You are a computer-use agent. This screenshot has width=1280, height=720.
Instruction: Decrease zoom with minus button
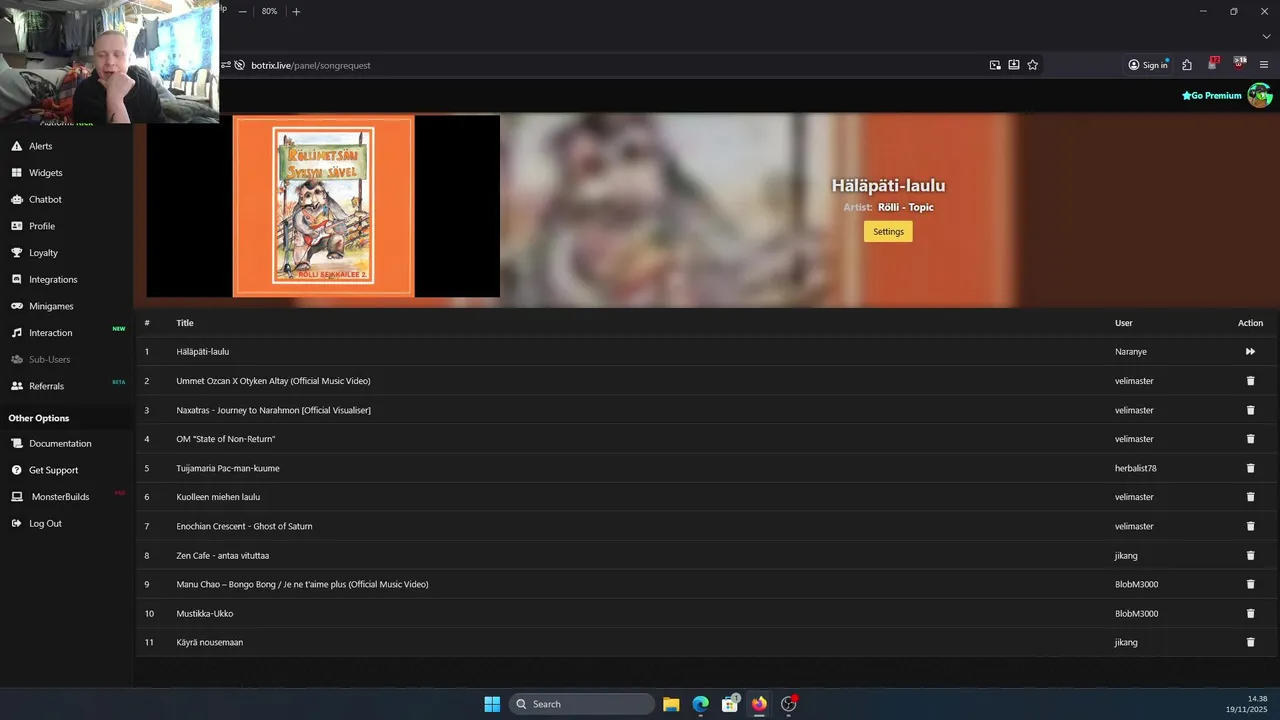pos(242,11)
